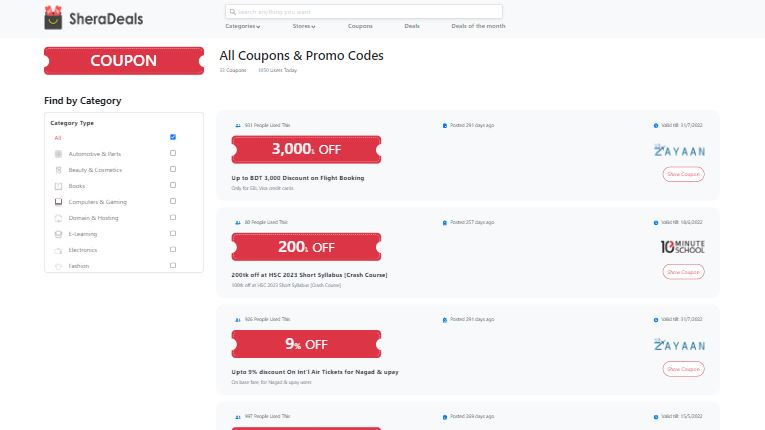Show Coupon for 200 OFF HSC course
Image resolution: width=765 pixels, height=430 pixels.
[683, 272]
